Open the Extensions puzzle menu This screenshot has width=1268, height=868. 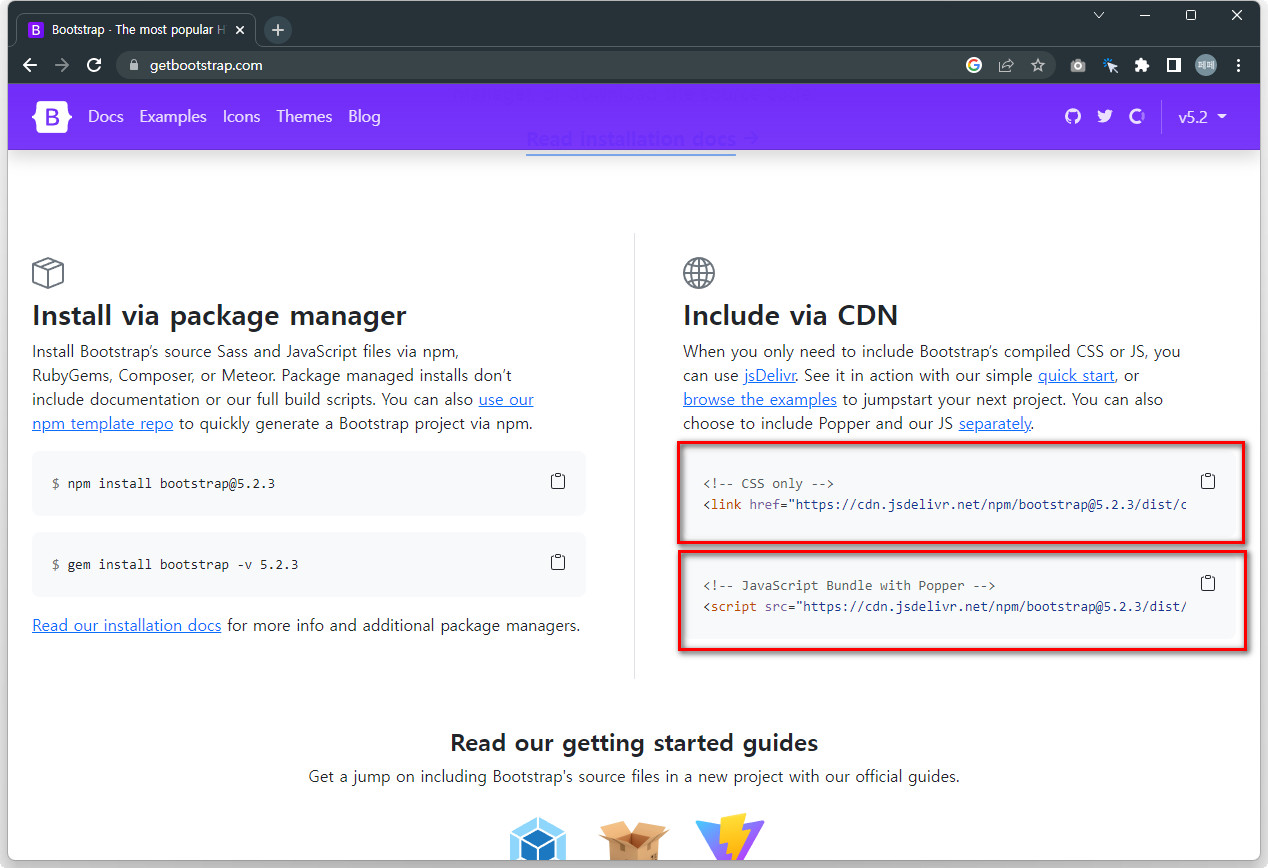(x=1142, y=65)
